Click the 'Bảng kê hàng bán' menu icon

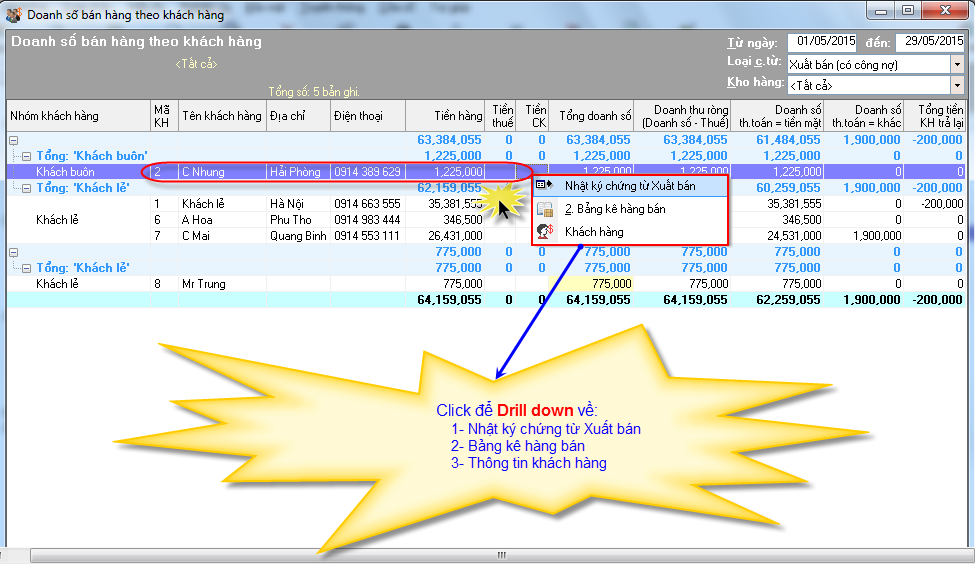(545, 209)
